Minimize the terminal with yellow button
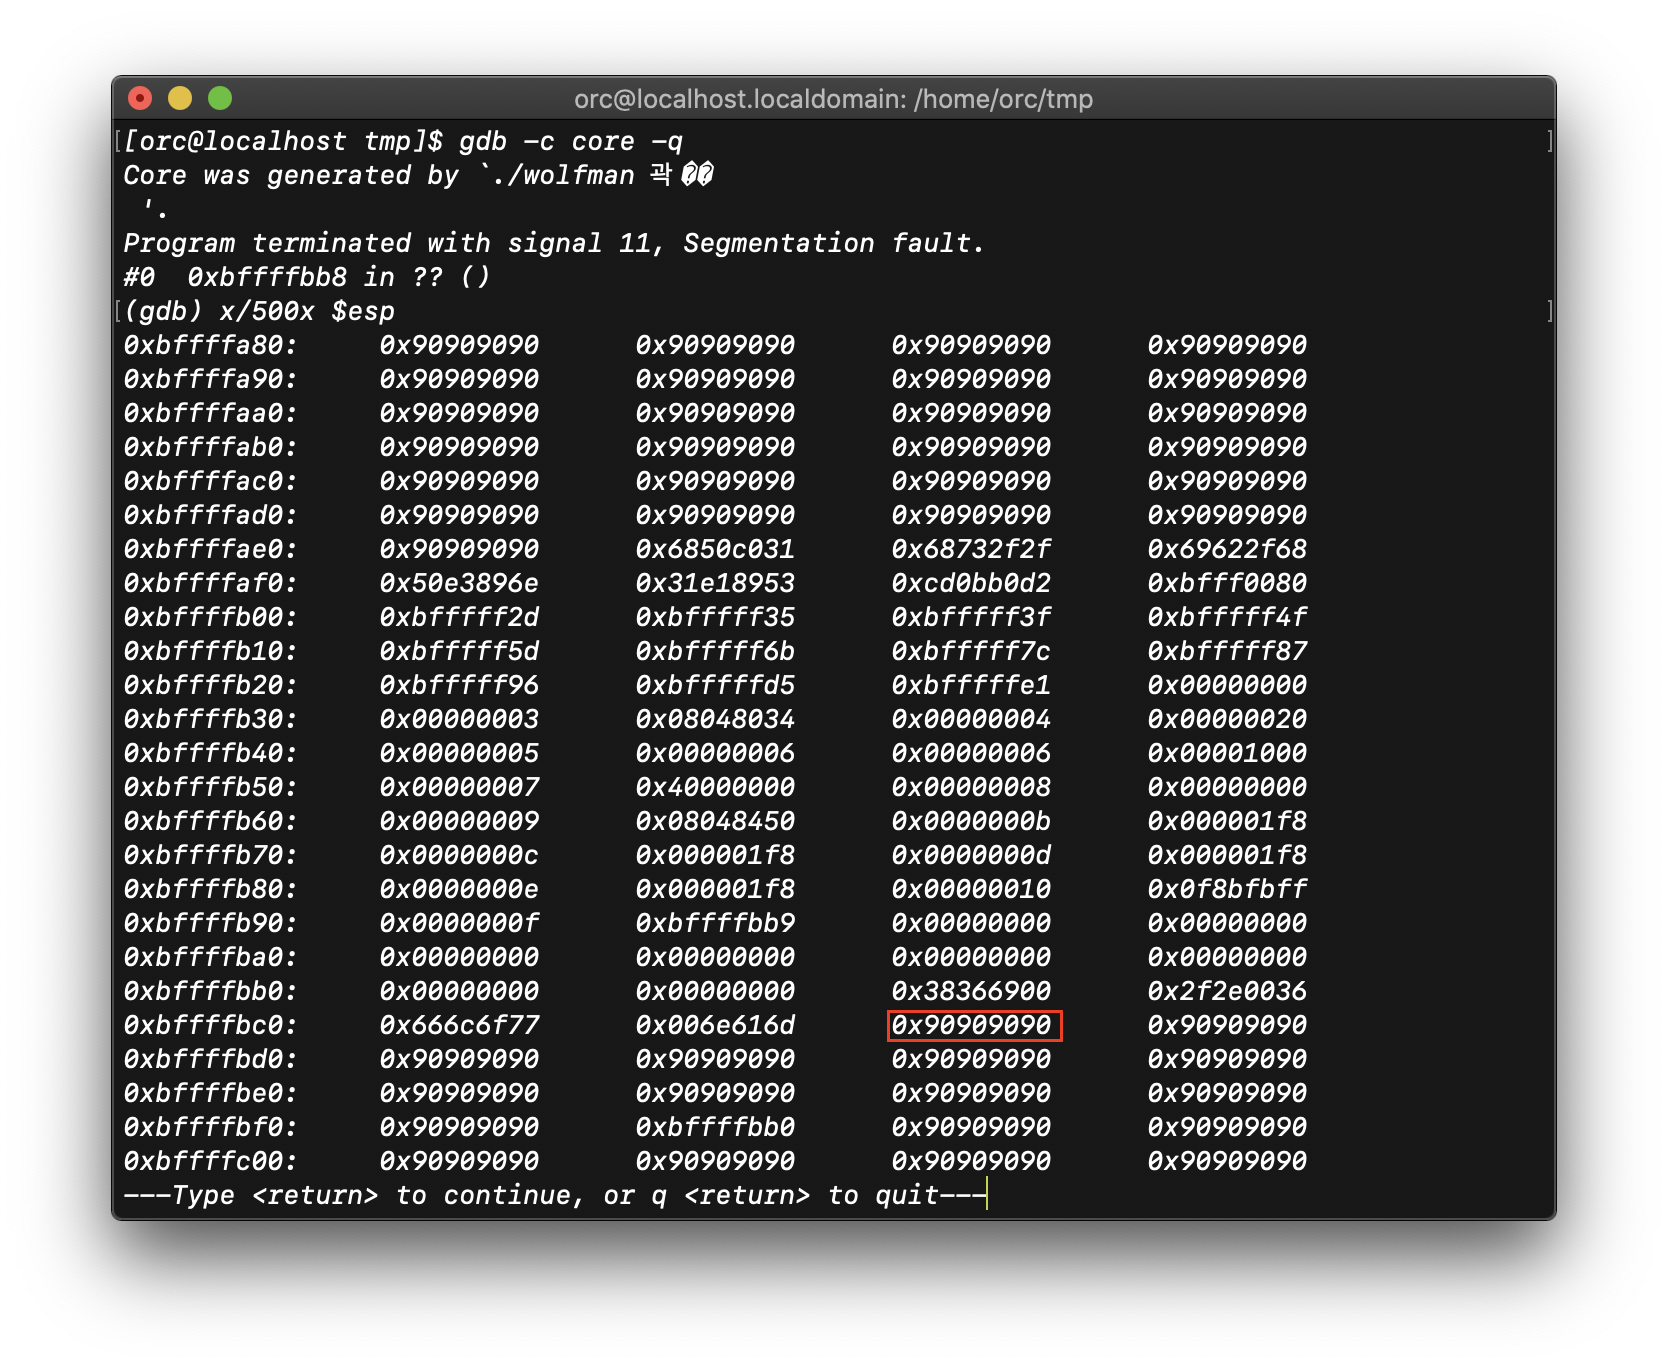Image resolution: width=1668 pixels, height=1368 pixels. pos(180,98)
